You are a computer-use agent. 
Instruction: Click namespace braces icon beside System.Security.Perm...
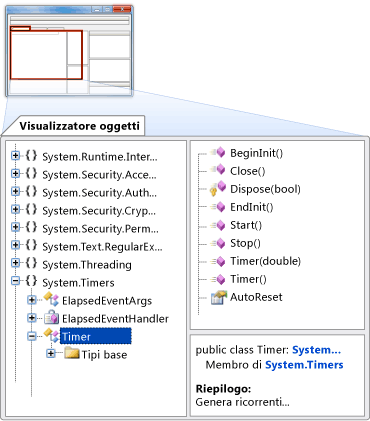[x=31, y=228]
